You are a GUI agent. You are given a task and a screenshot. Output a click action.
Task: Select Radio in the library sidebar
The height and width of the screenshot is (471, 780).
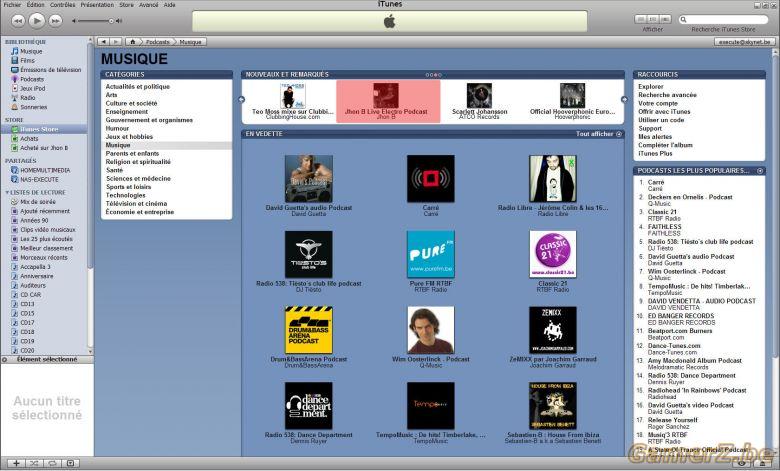pyautogui.click(x=27, y=97)
